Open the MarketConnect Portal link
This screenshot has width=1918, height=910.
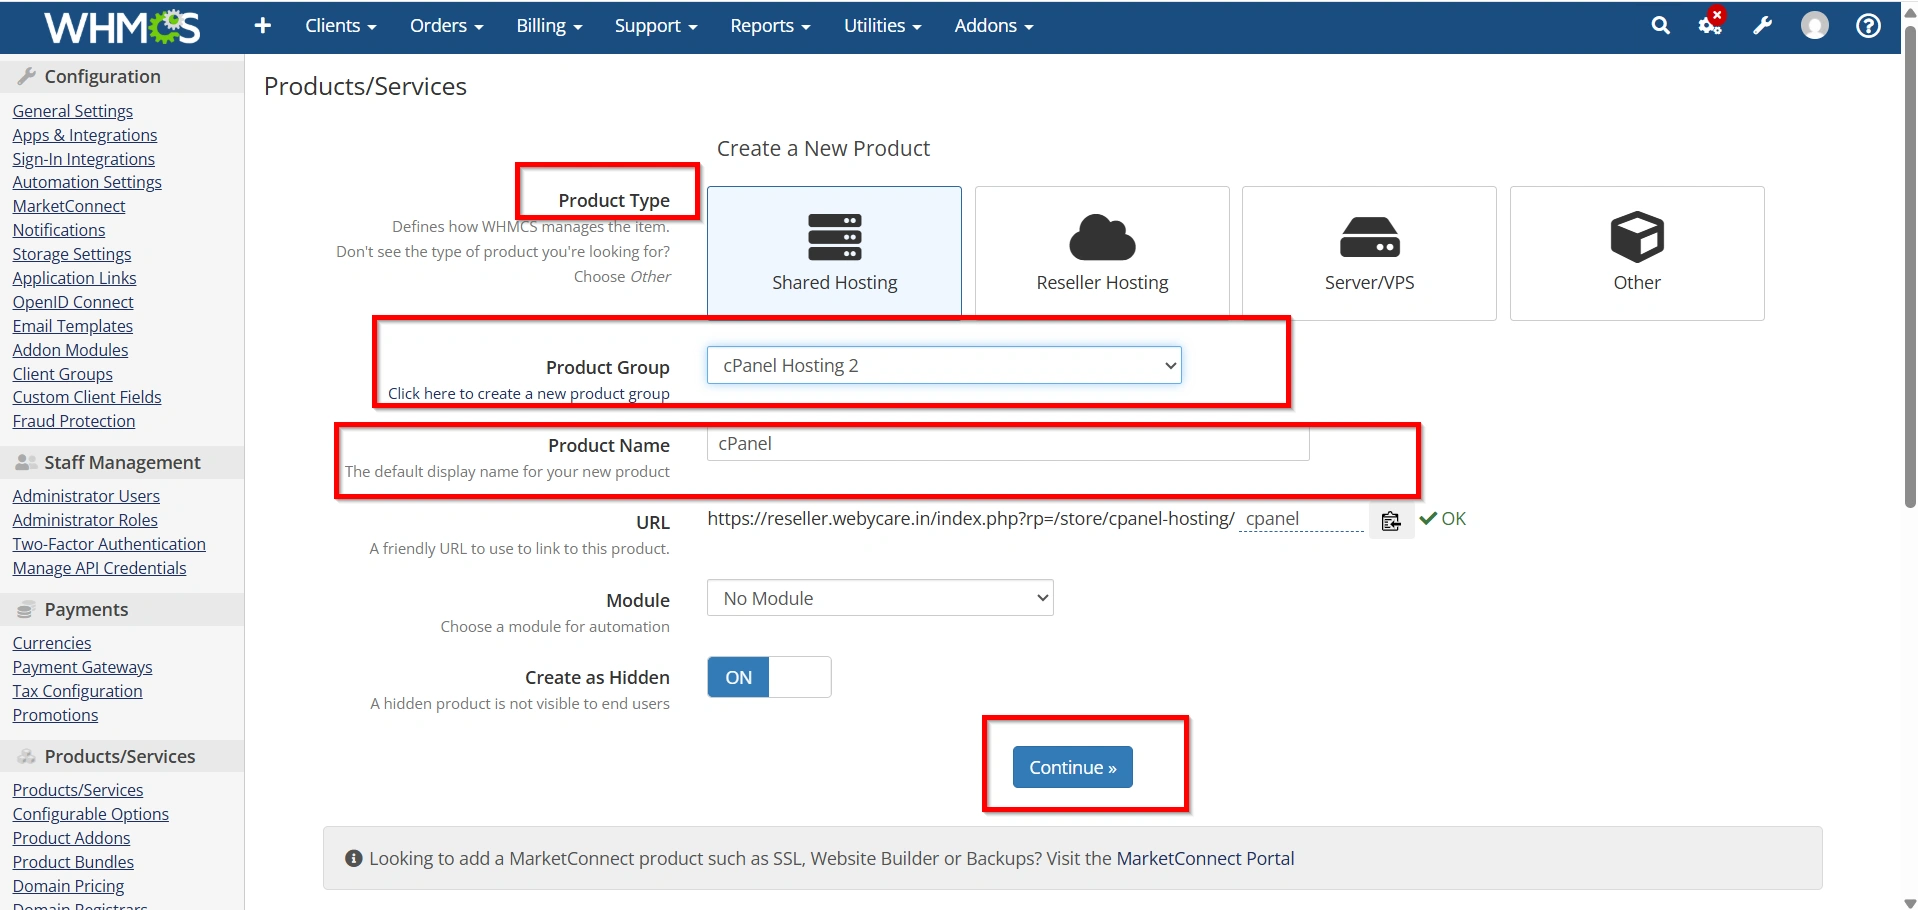tap(1205, 858)
